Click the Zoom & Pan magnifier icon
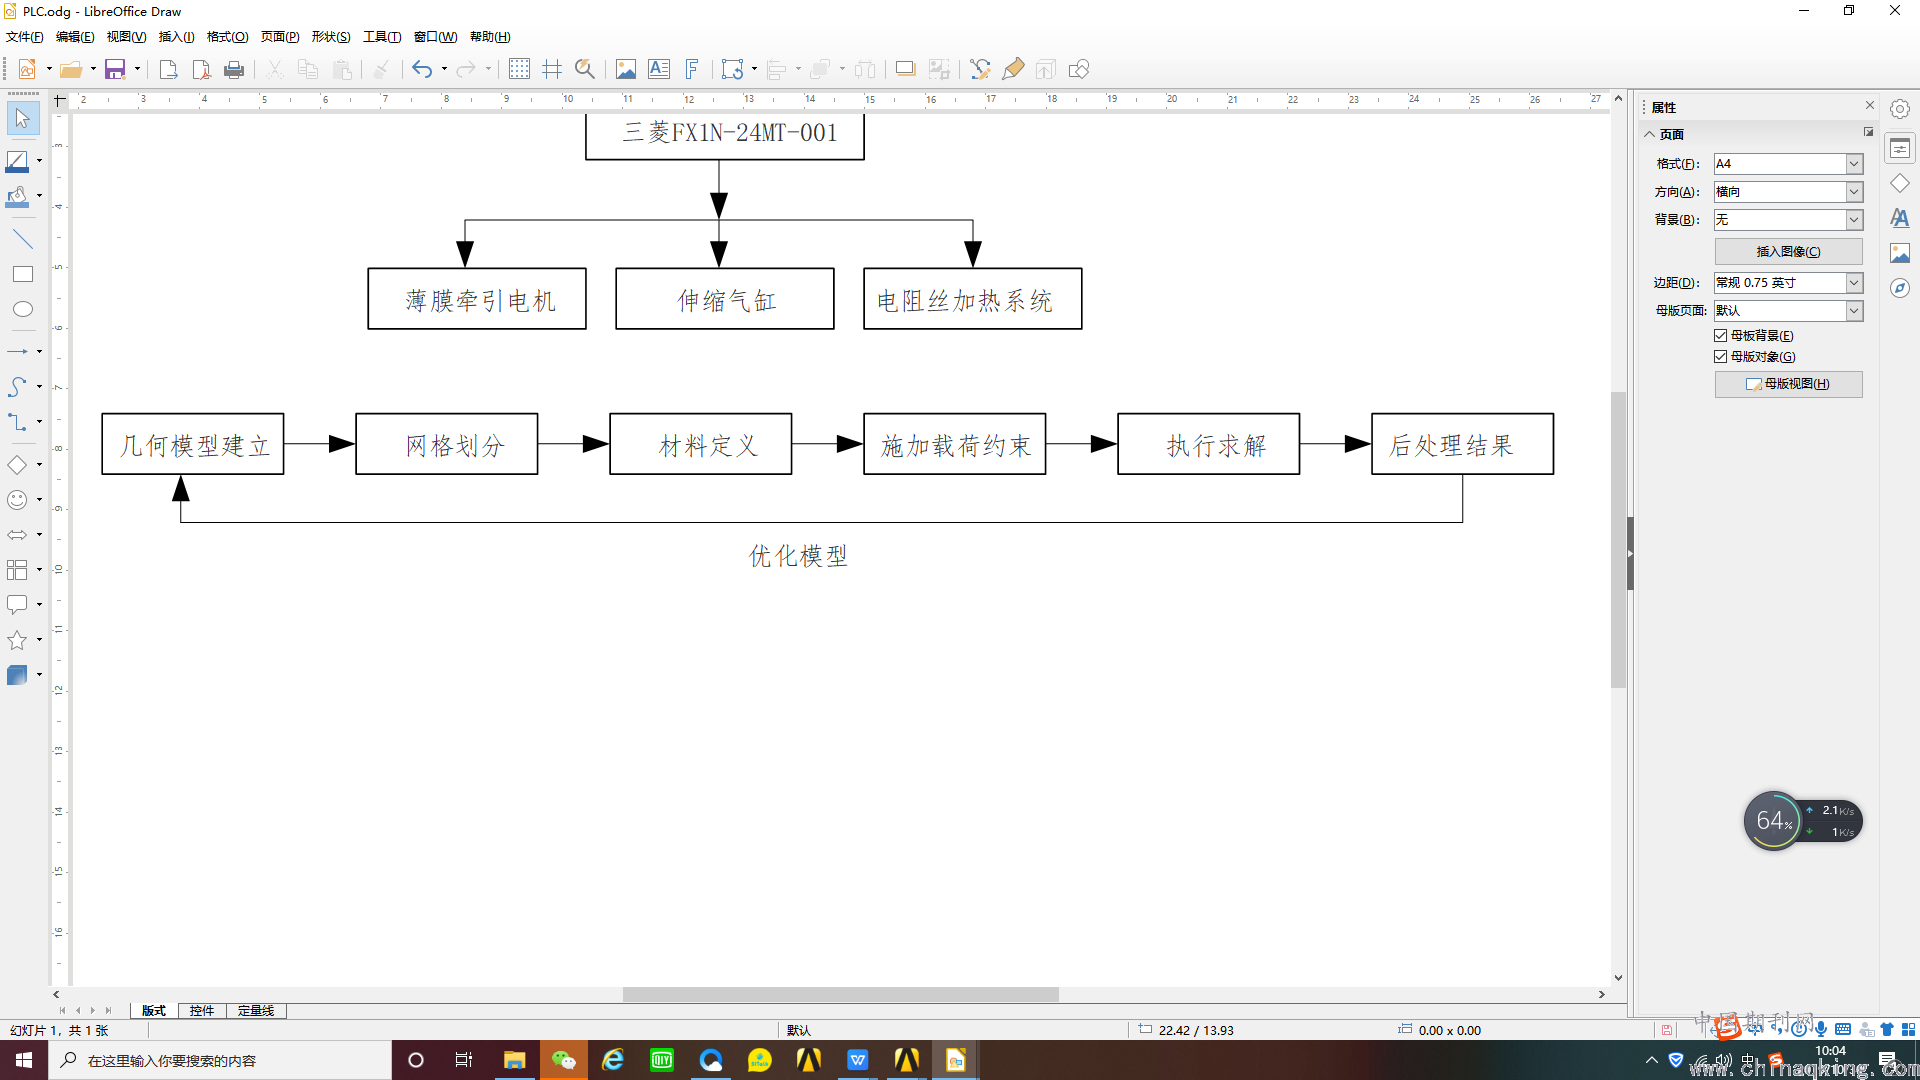The image size is (1920, 1080). (x=585, y=69)
